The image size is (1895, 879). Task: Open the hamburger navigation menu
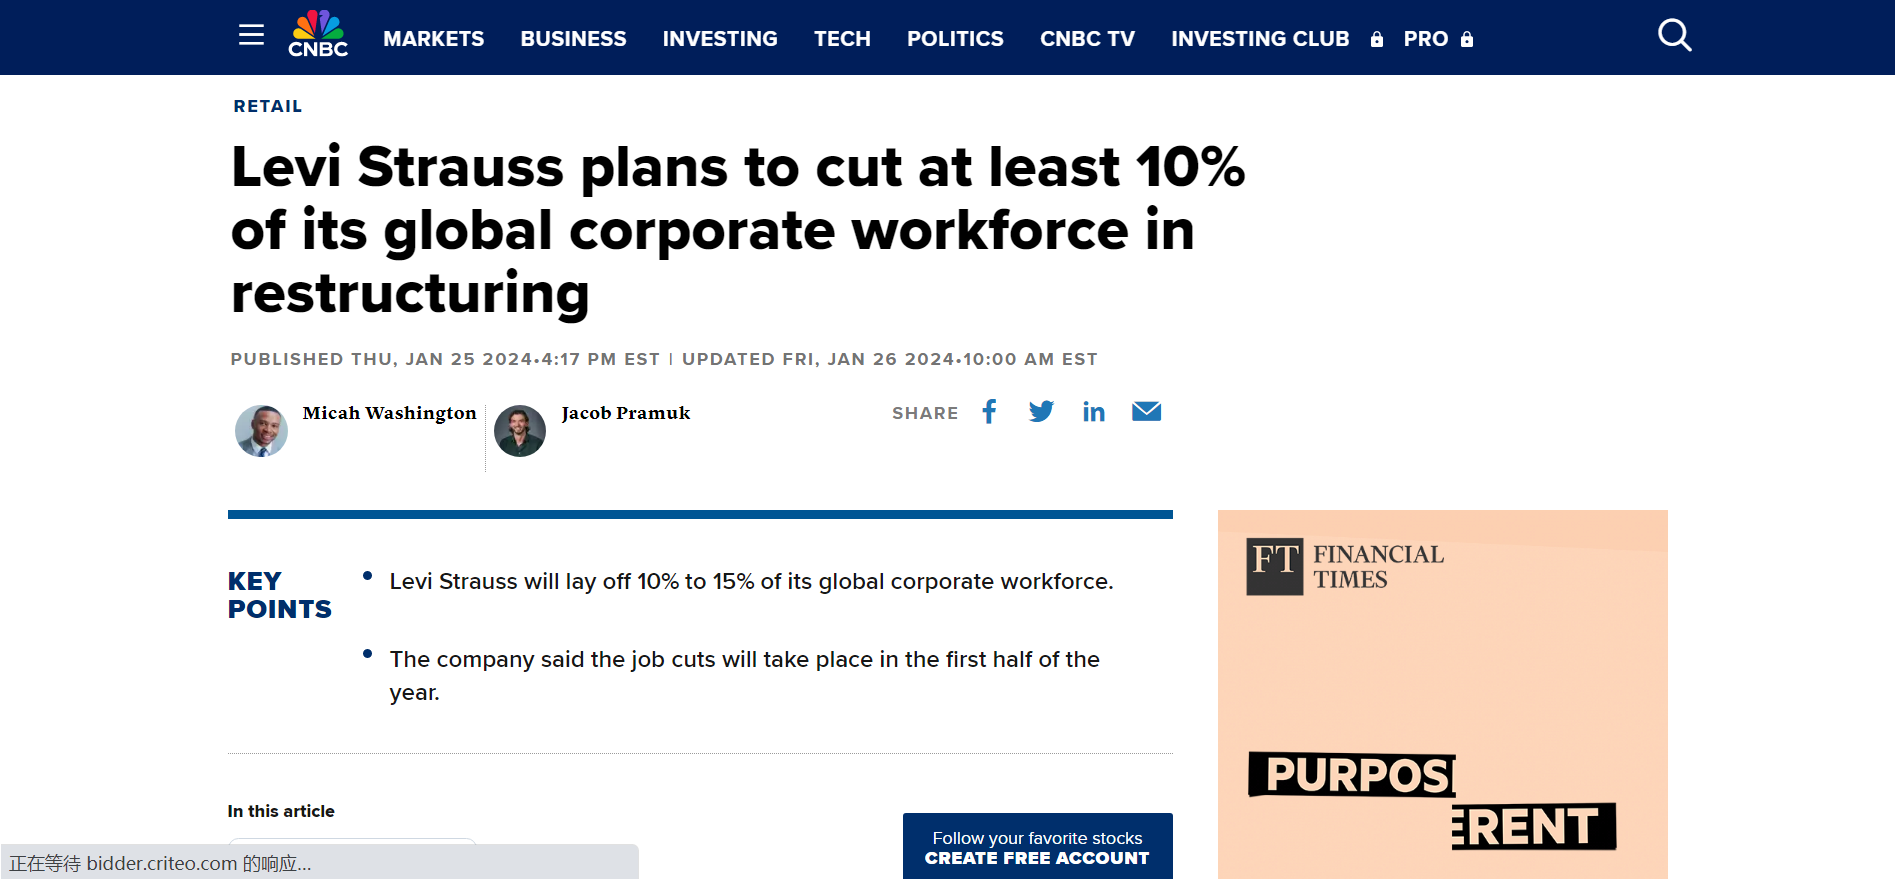251,36
